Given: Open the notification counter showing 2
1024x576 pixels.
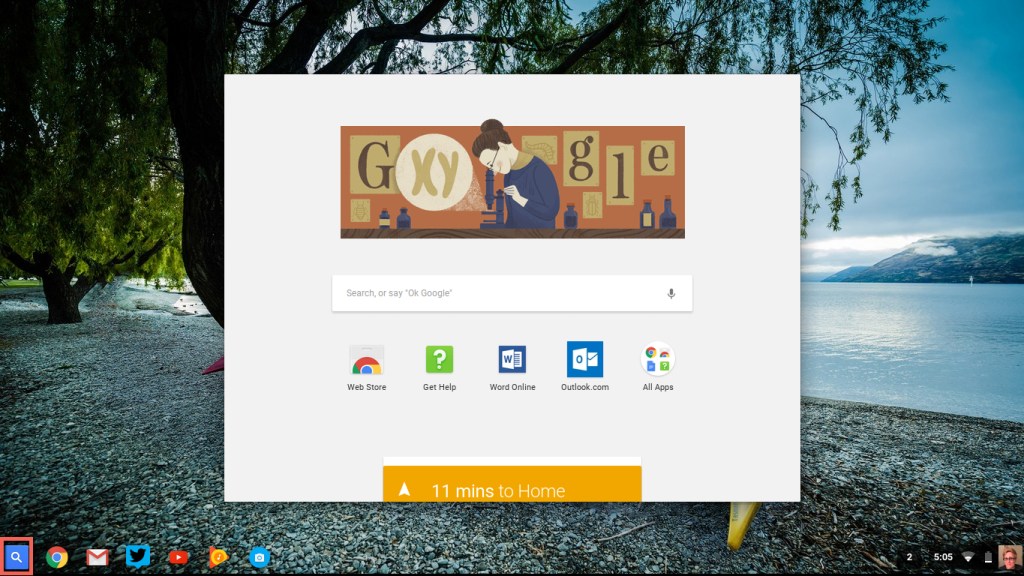Looking at the screenshot, I should (x=908, y=557).
